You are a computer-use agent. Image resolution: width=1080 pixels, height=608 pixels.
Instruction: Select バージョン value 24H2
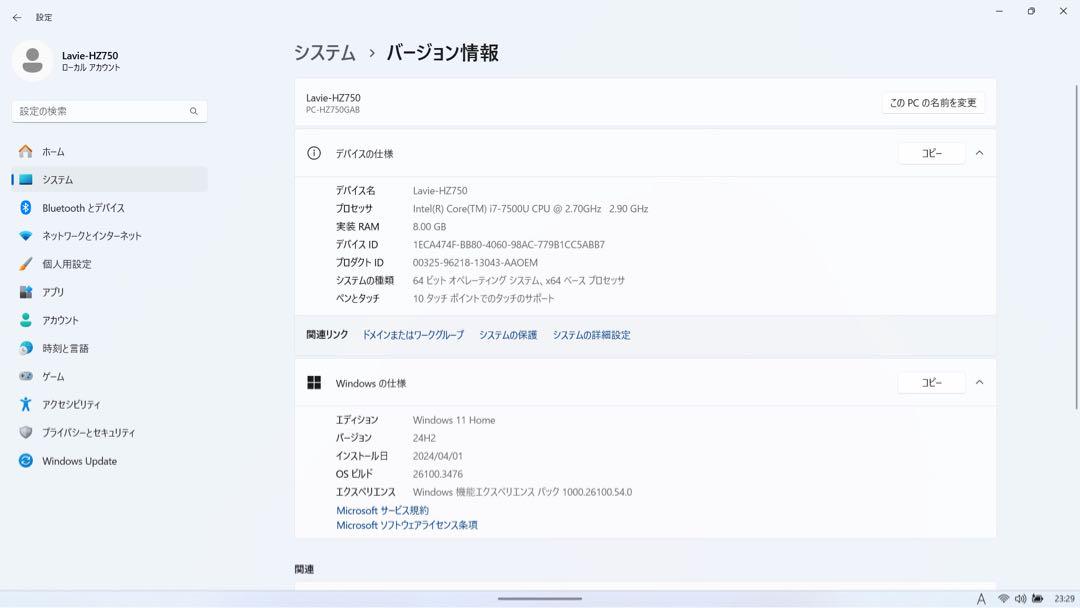point(424,438)
